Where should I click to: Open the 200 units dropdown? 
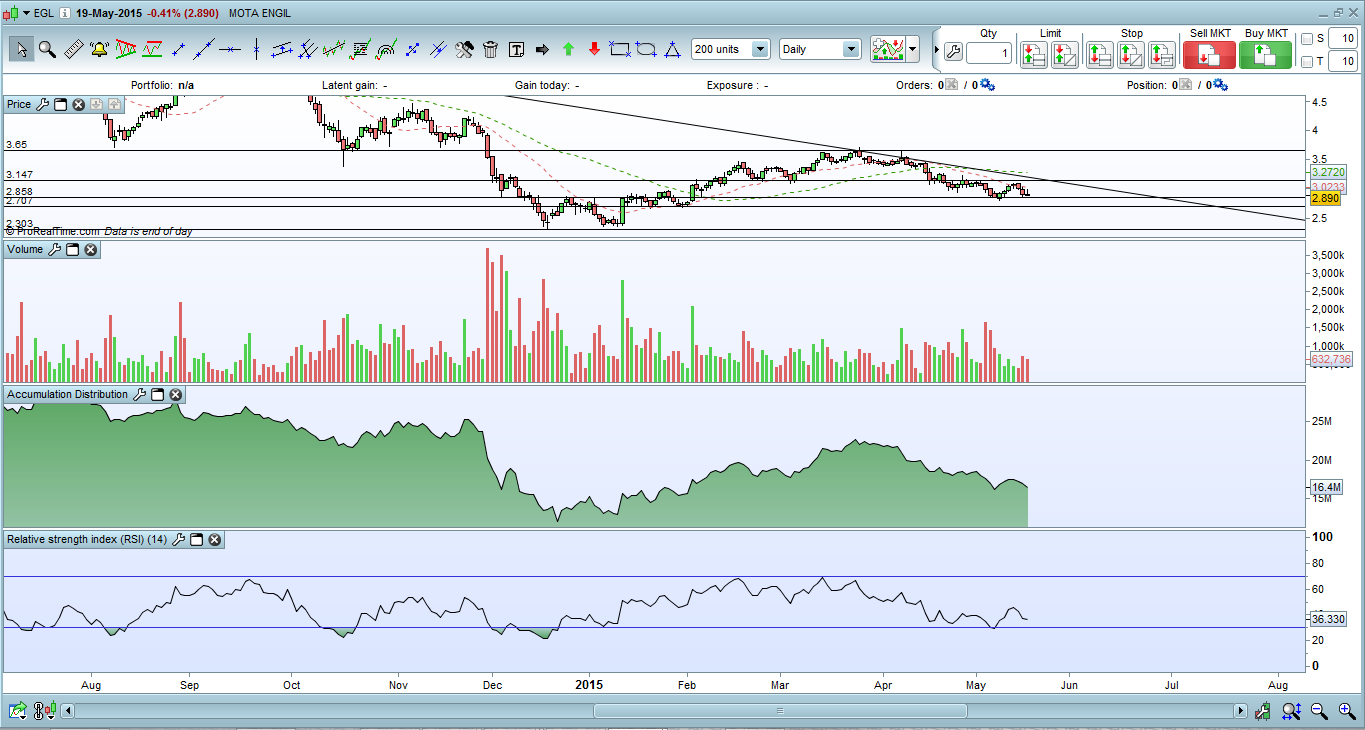[x=760, y=49]
